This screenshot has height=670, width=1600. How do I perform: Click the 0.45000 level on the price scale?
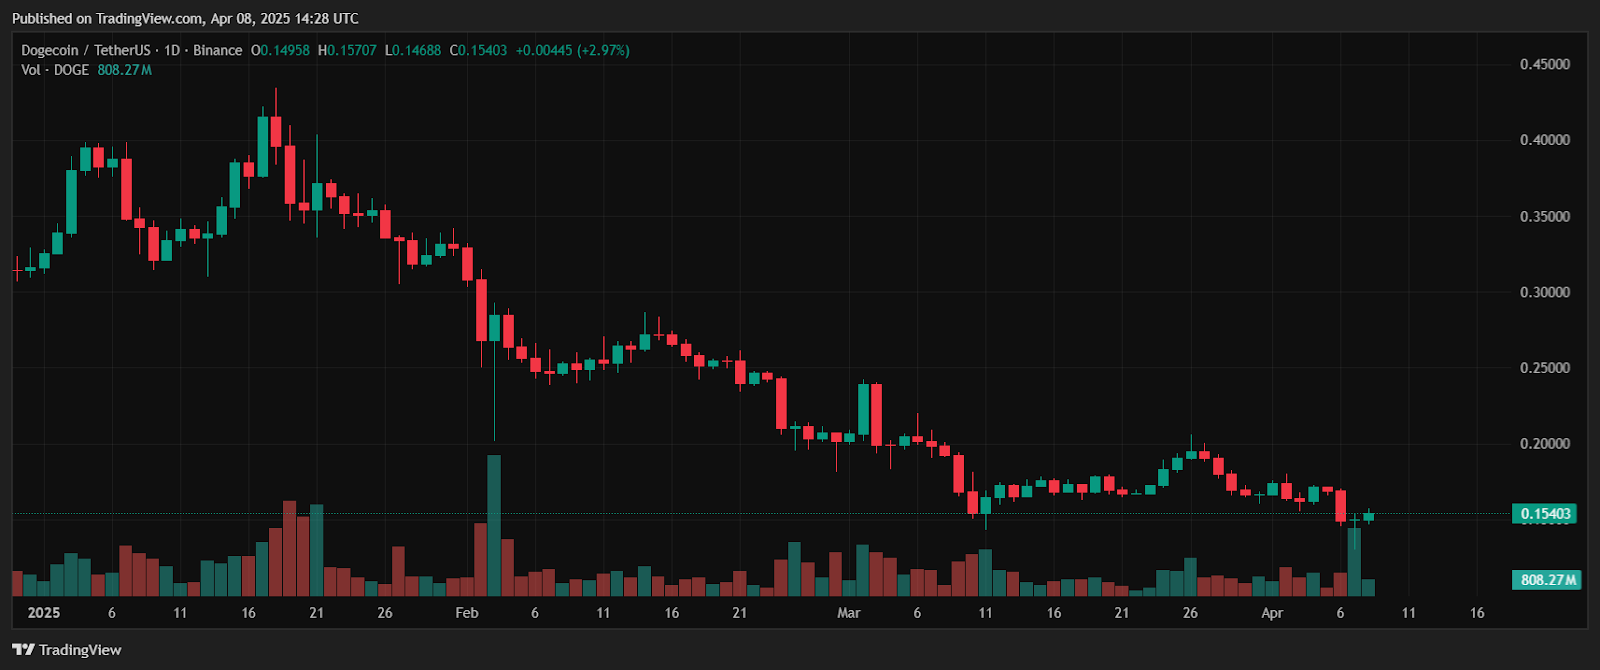click(x=1545, y=64)
